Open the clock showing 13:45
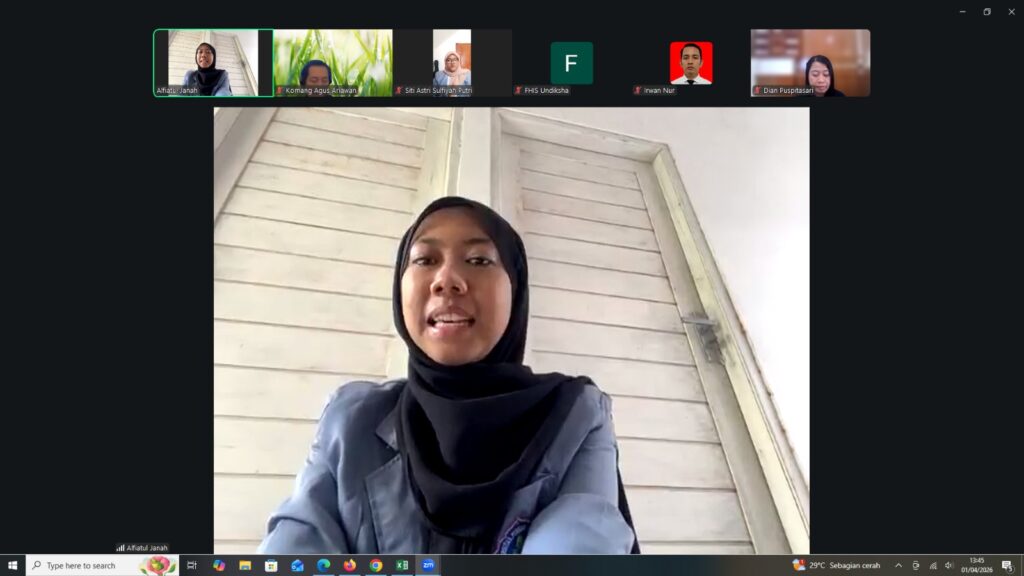The height and width of the screenshot is (576, 1024). pyautogui.click(x=976, y=565)
